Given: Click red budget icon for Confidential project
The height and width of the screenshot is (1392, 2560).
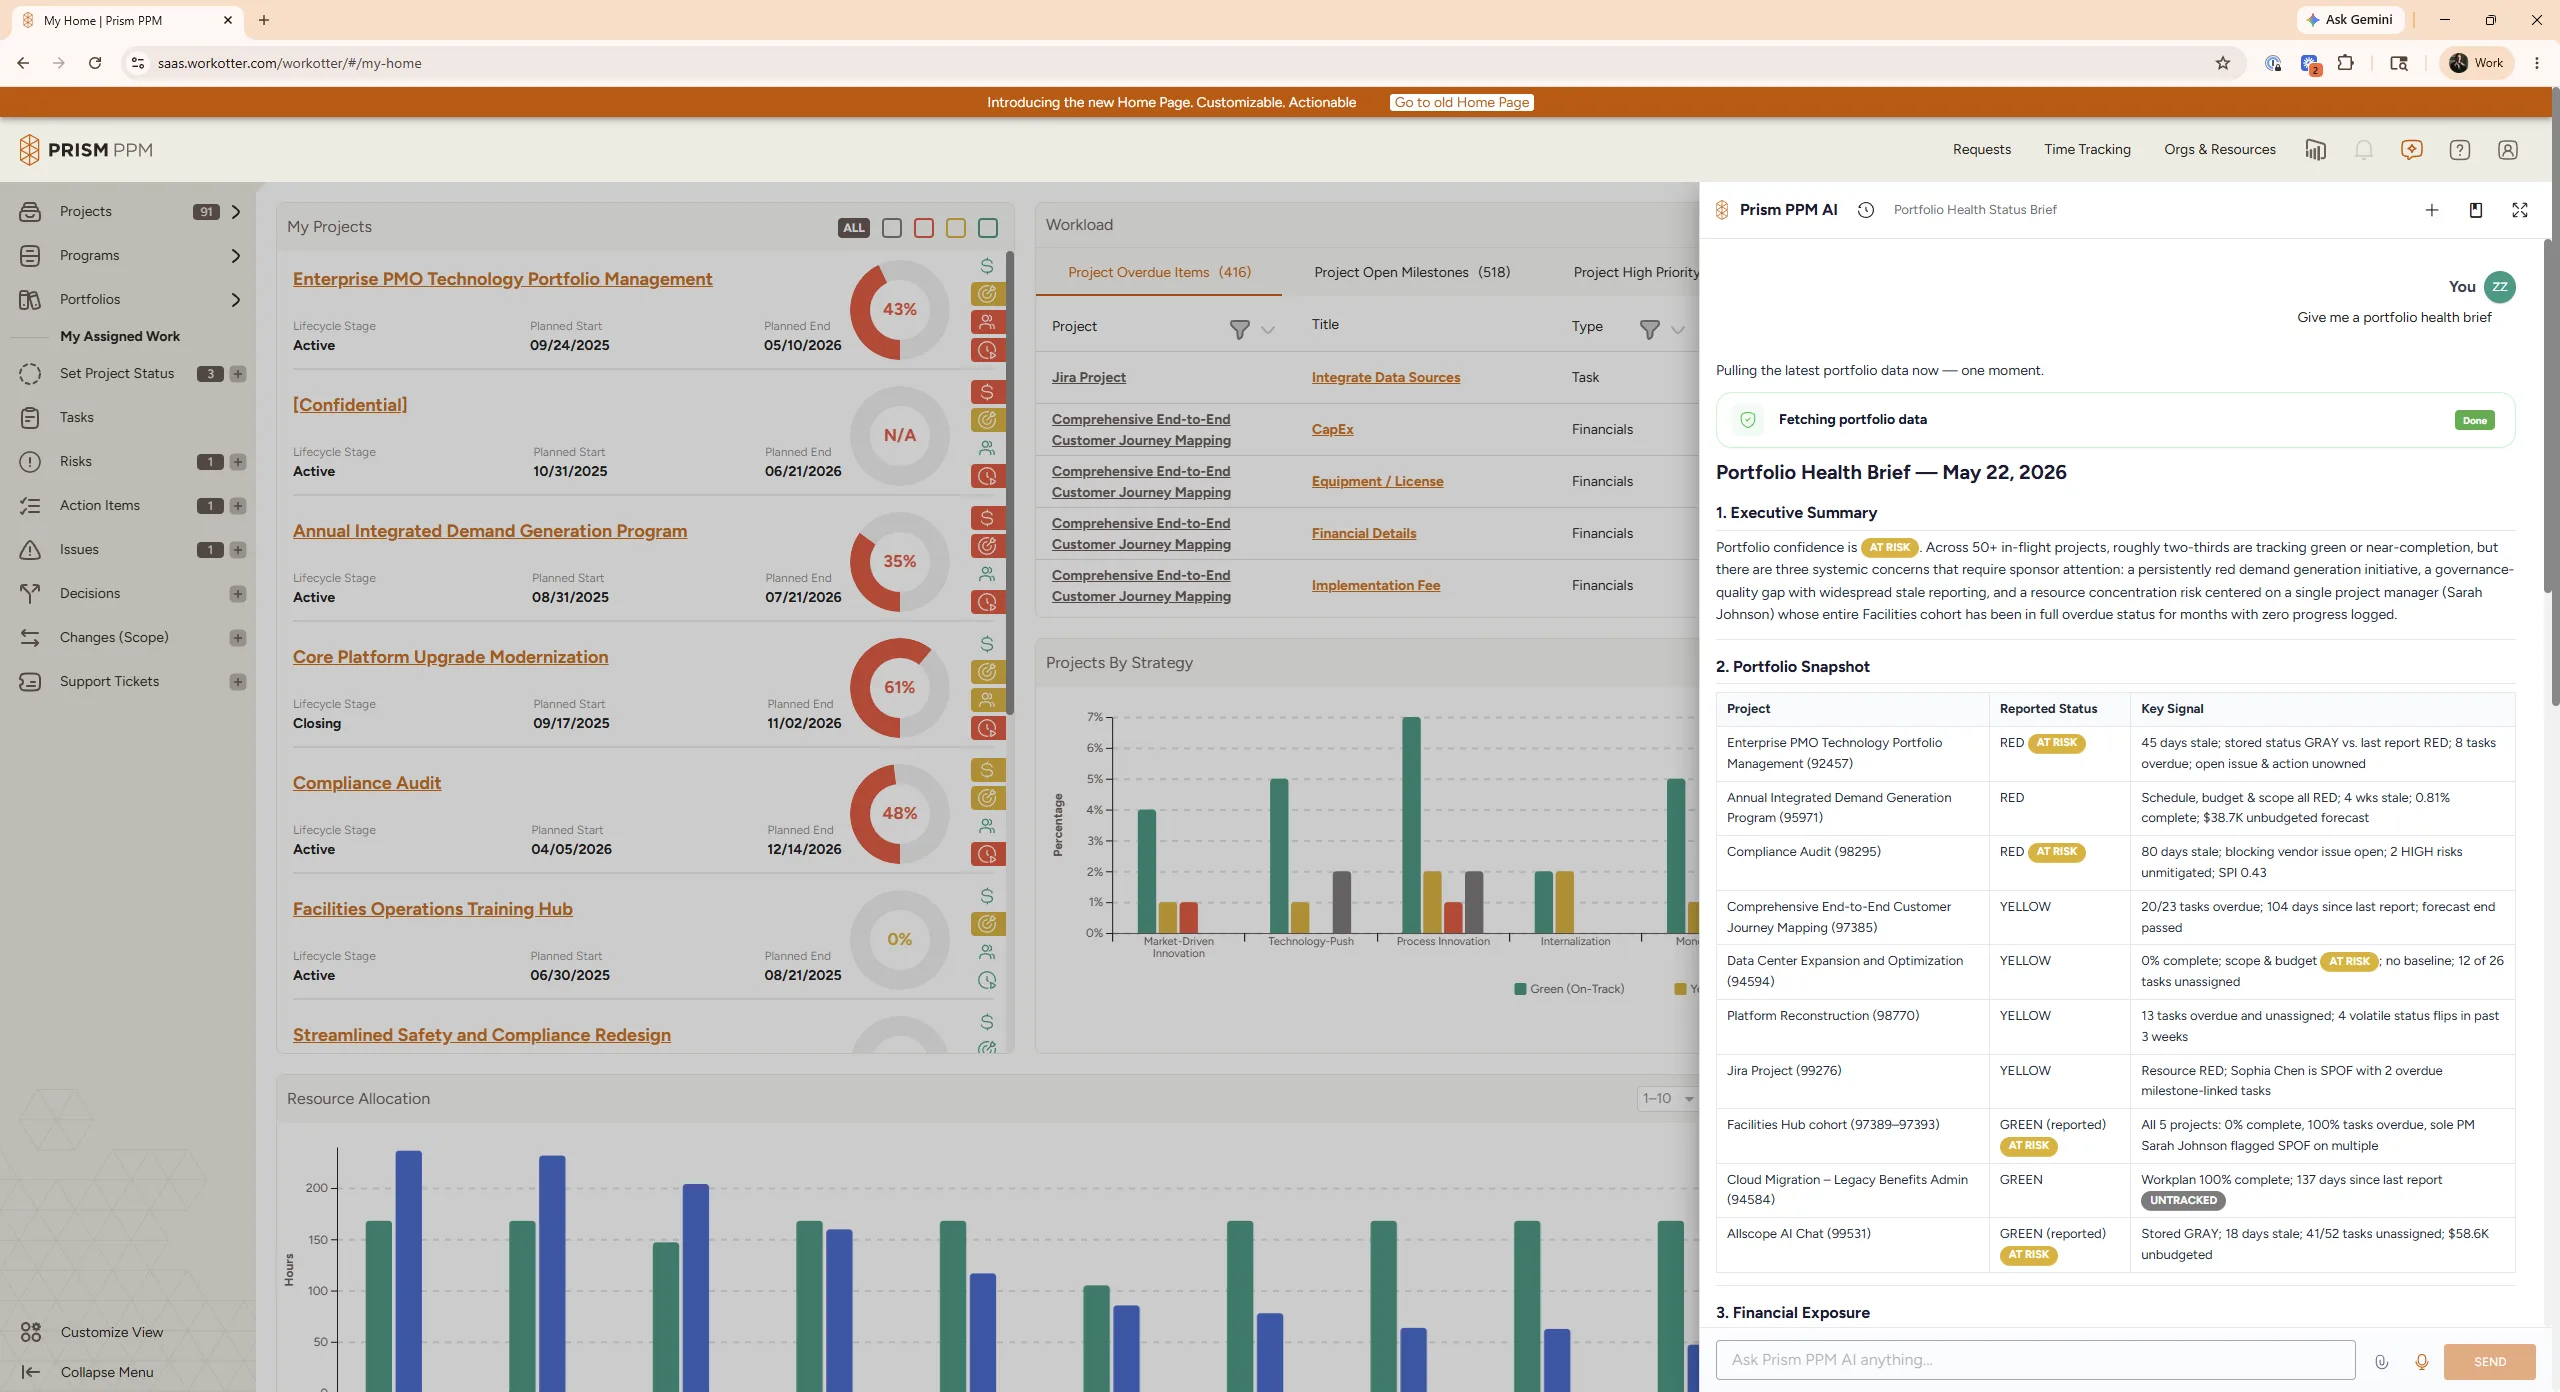Looking at the screenshot, I should (x=987, y=392).
